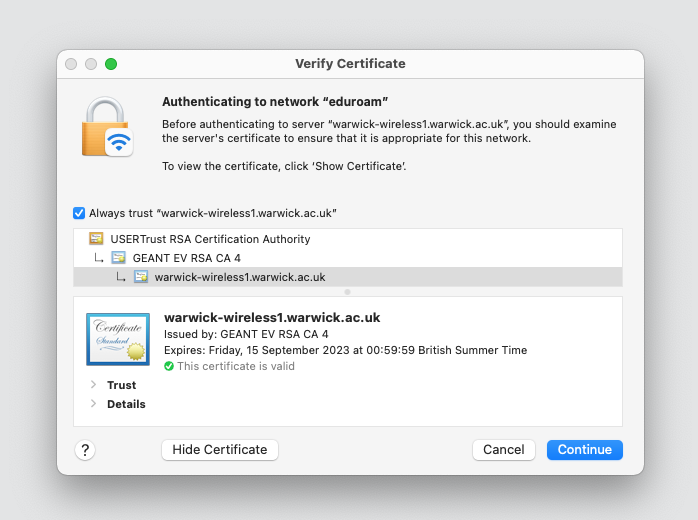Click the green valid checkmark icon
Screen dimensions: 698x520
[x=169, y=366]
